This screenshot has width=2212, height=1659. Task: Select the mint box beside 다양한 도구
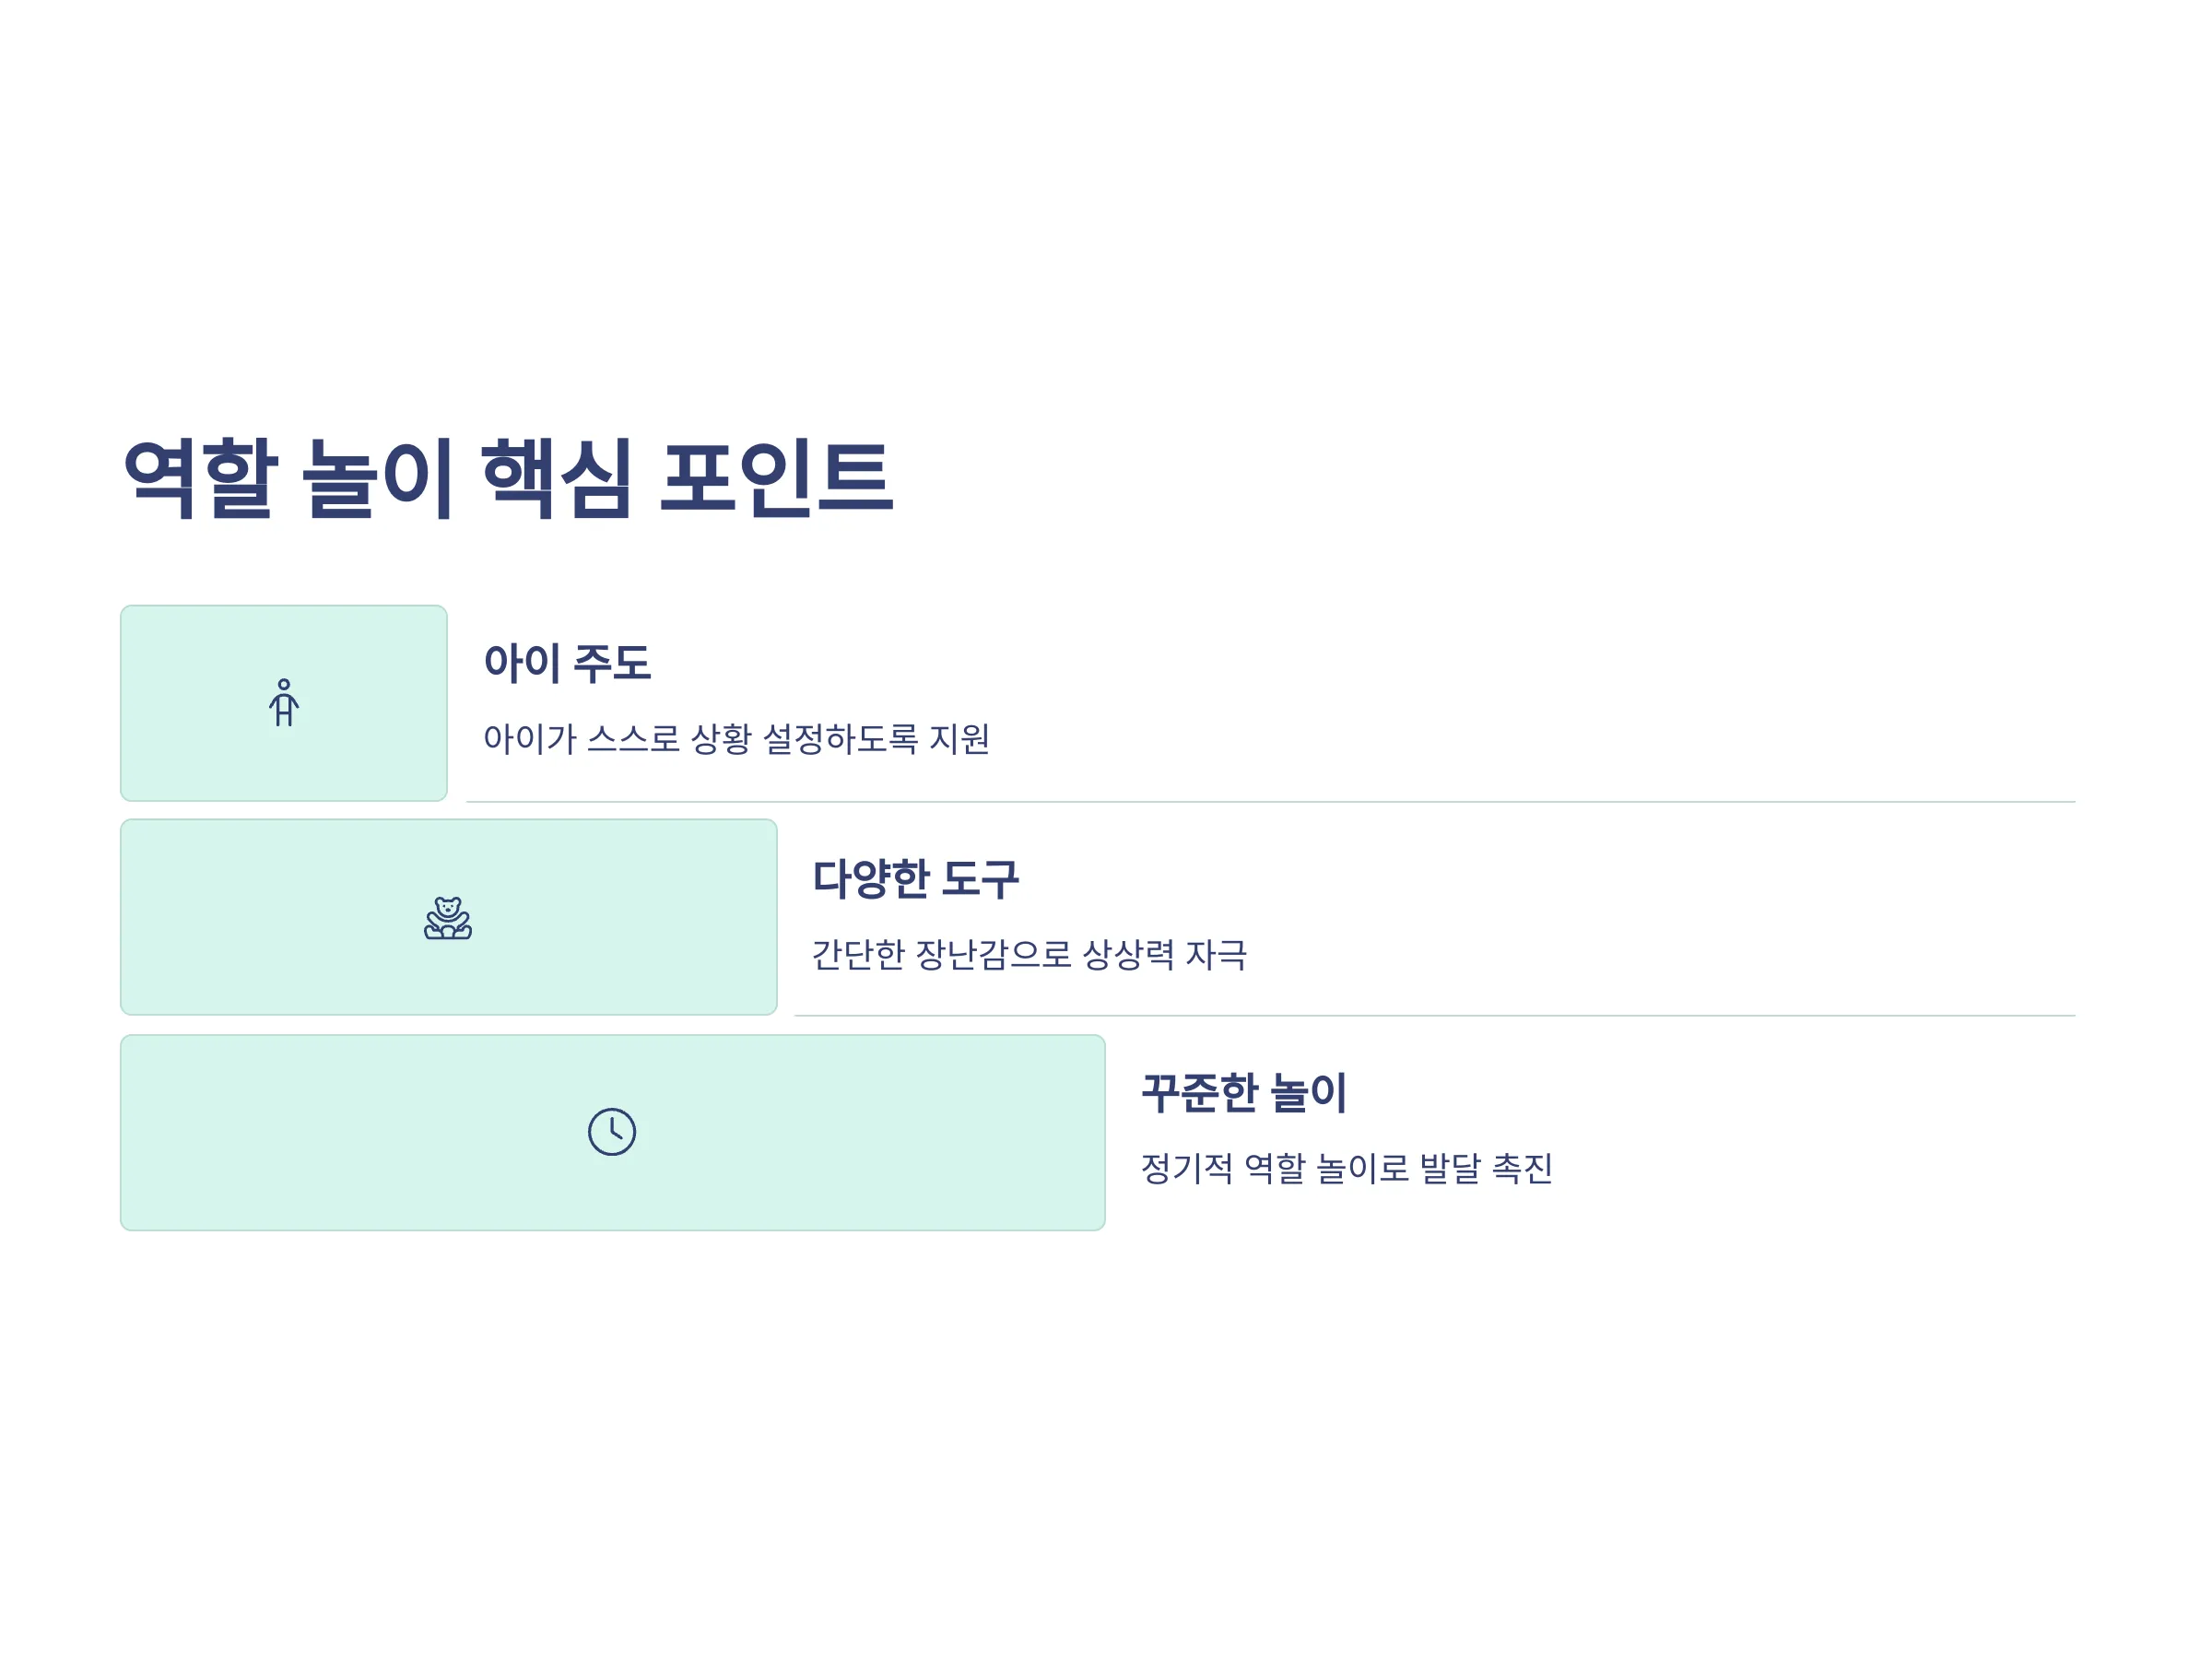coord(449,917)
